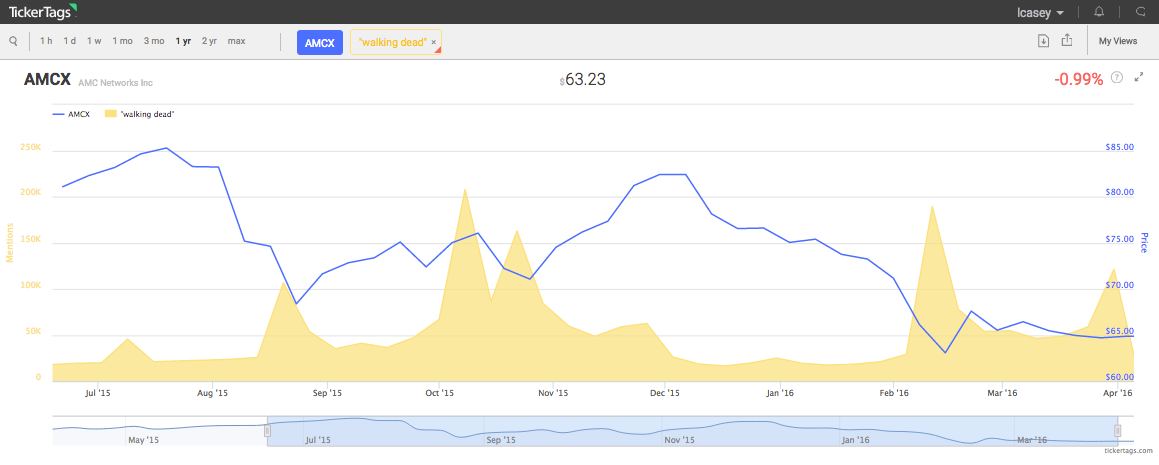Click the $75.00 price axis label
Screen dimensions: 1159x465
tap(1119, 240)
